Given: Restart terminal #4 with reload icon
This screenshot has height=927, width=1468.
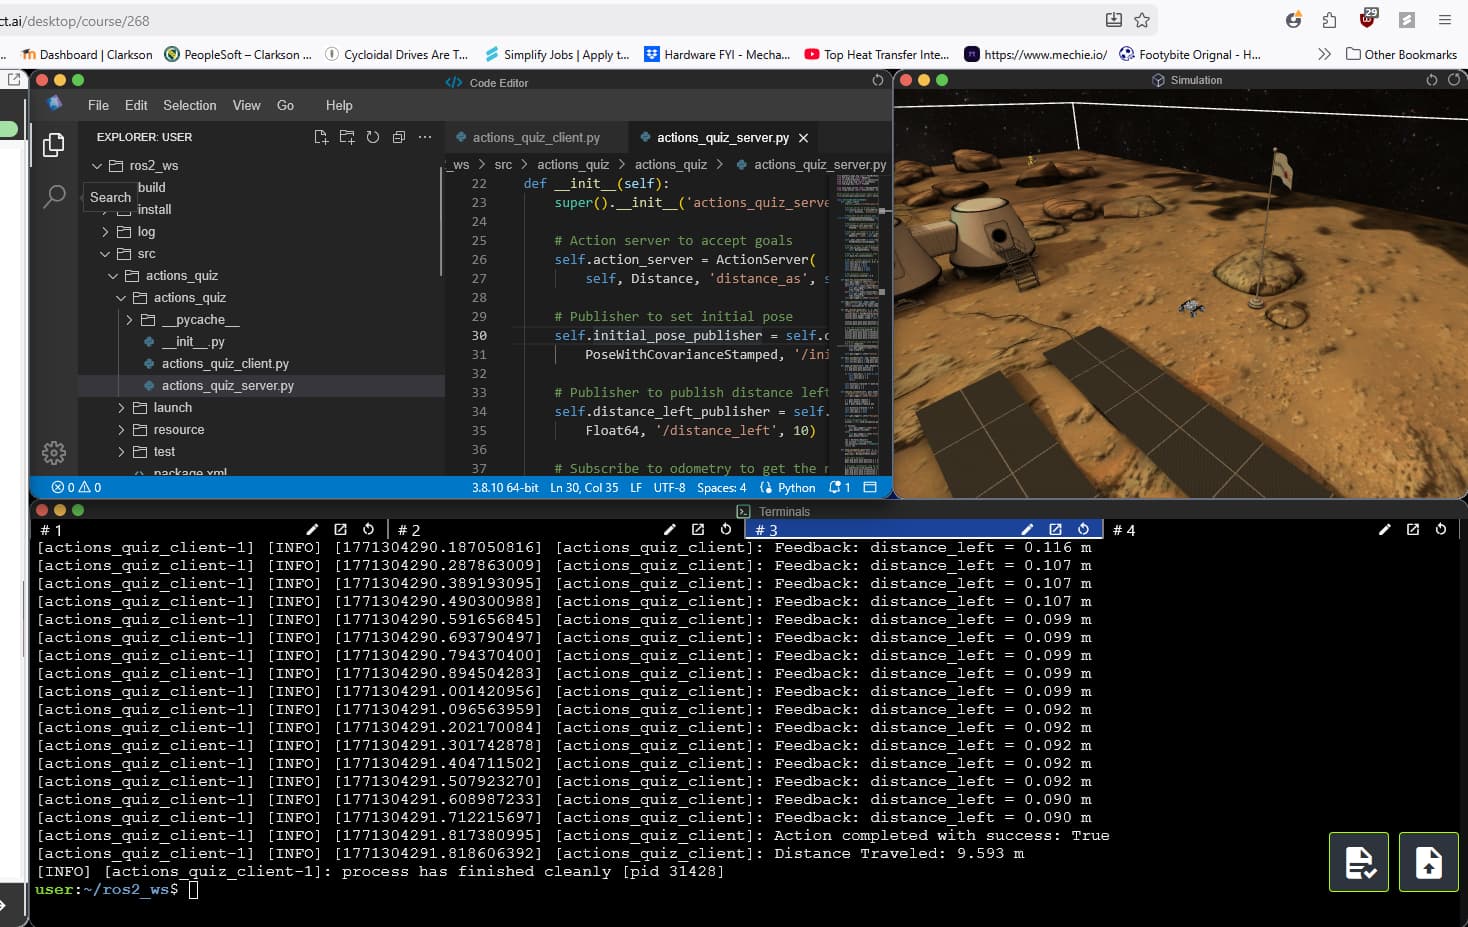Looking at the screenshot, I should [x=1441, y=530].
